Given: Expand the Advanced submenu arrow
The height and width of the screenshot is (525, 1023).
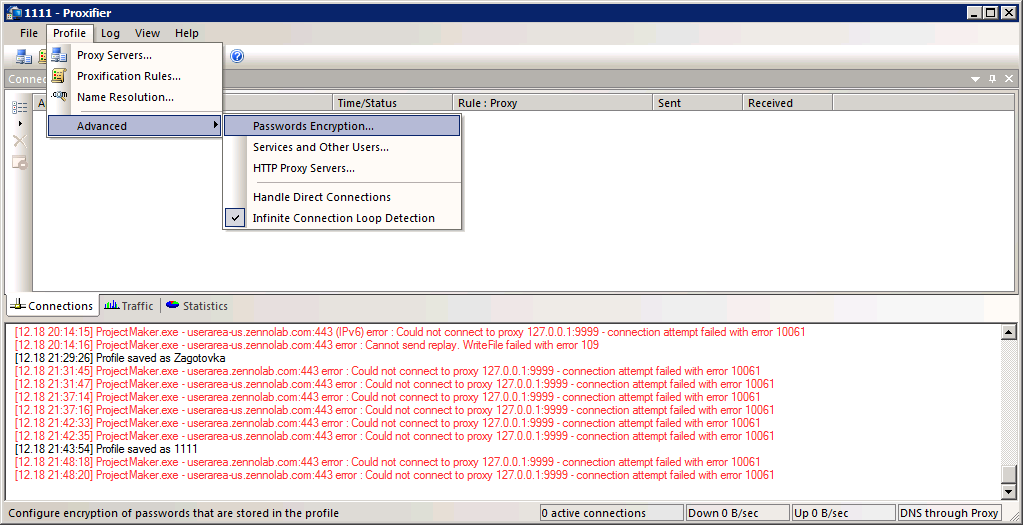Looking at the screenshot, I should point(216,125).
